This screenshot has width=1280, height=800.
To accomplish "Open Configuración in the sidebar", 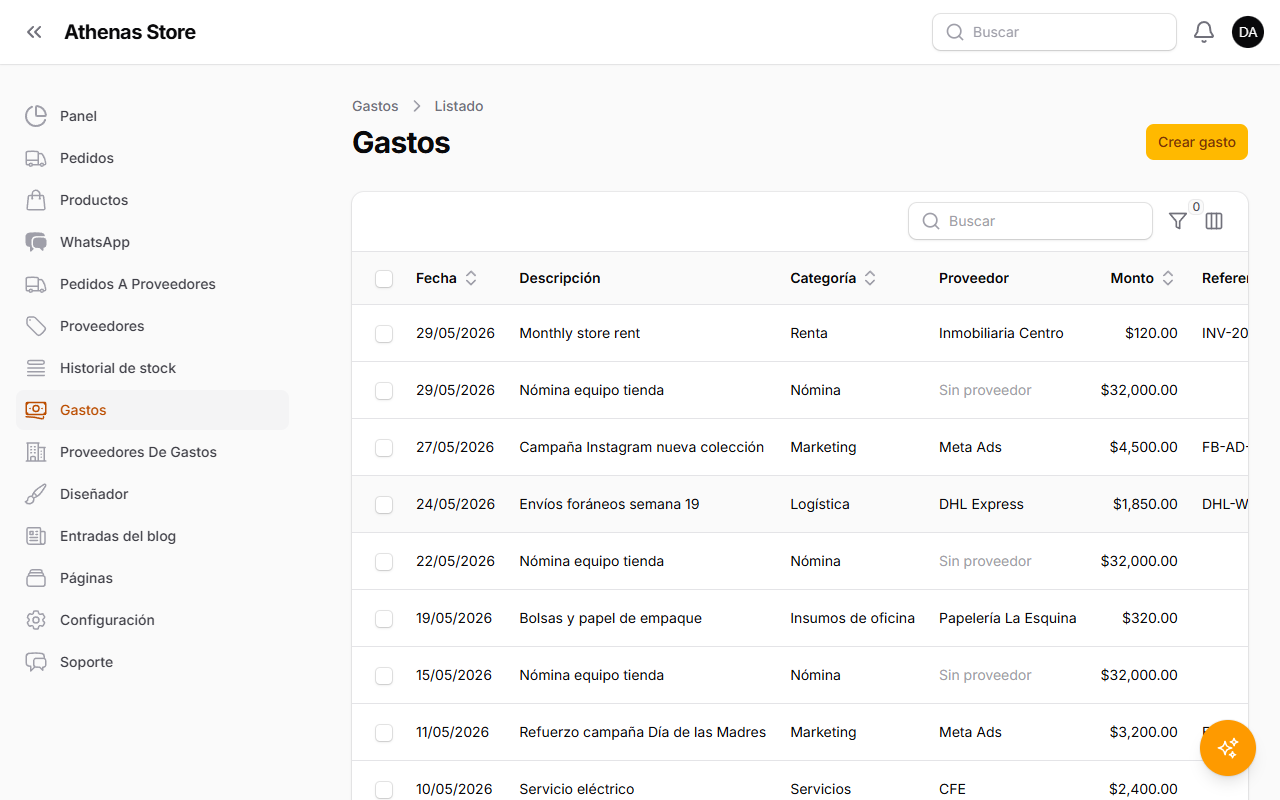I will click(x=152, y=620).
